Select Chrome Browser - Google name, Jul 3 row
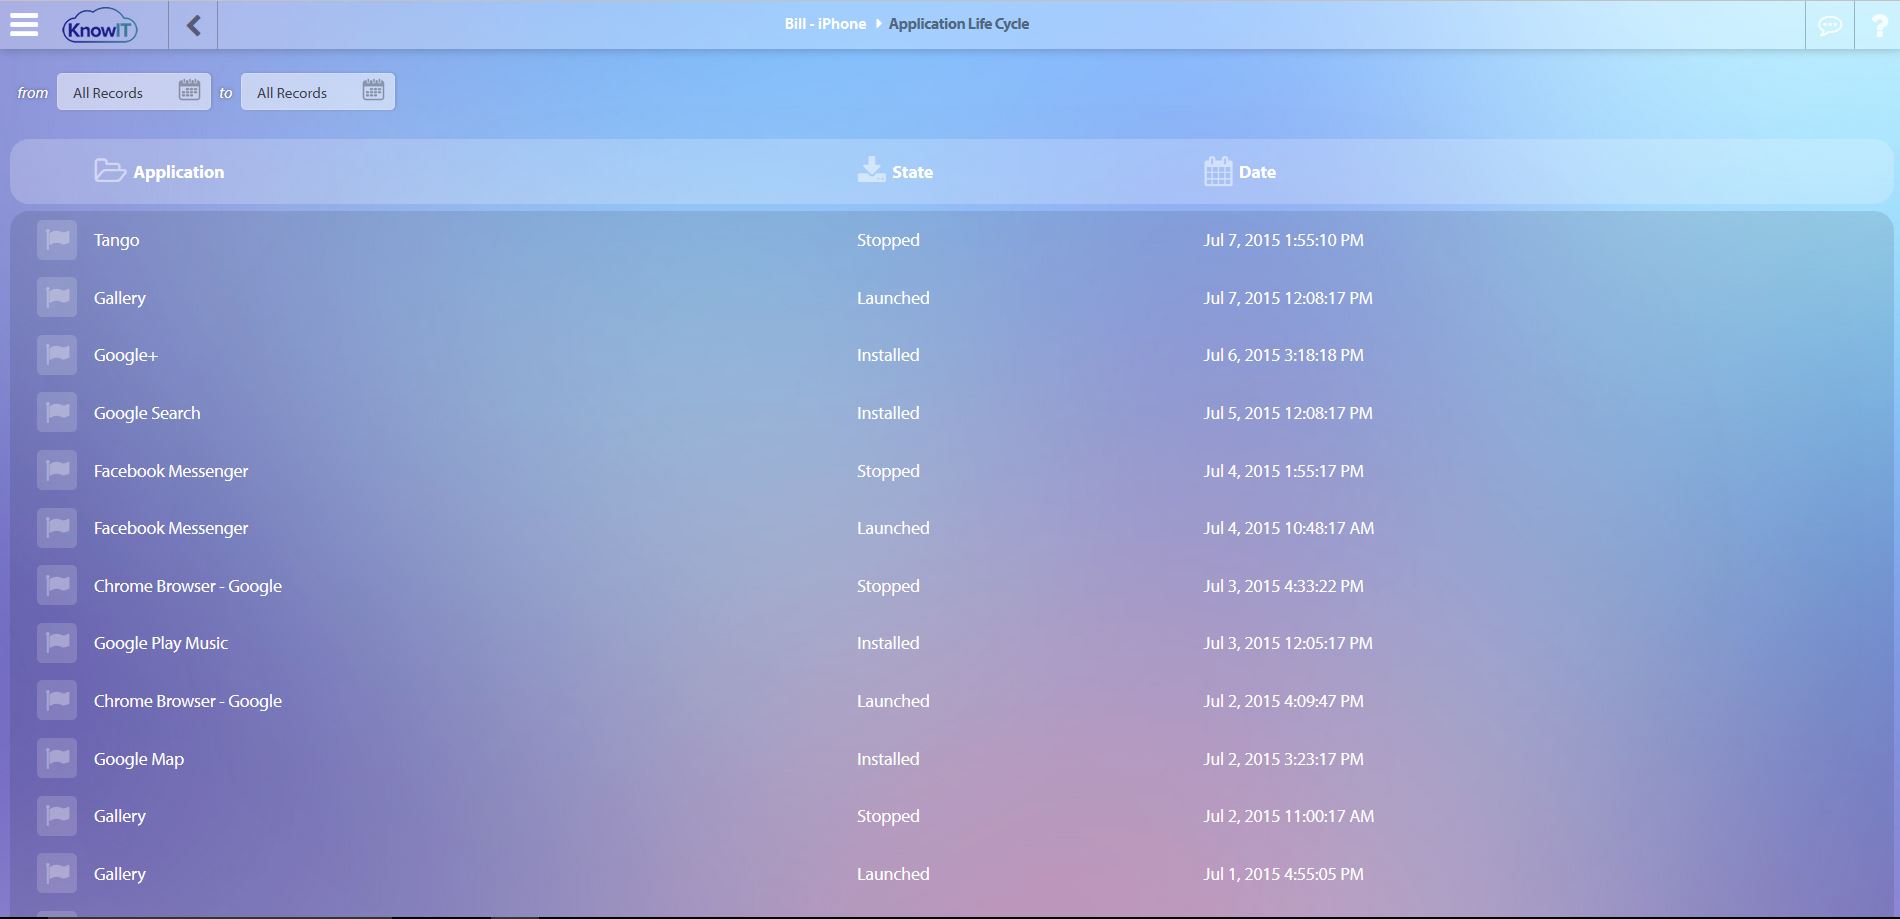This screenshot has height=919, width=1900. coord(188,586)
